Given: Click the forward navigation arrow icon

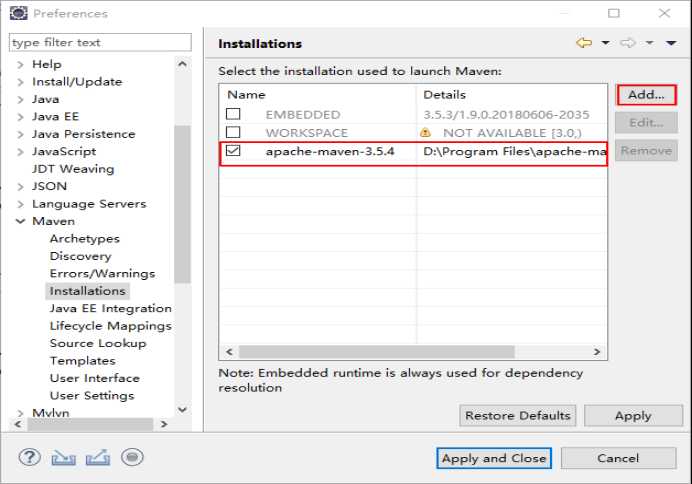Looking at the screenshot, I should coord(628,43).
